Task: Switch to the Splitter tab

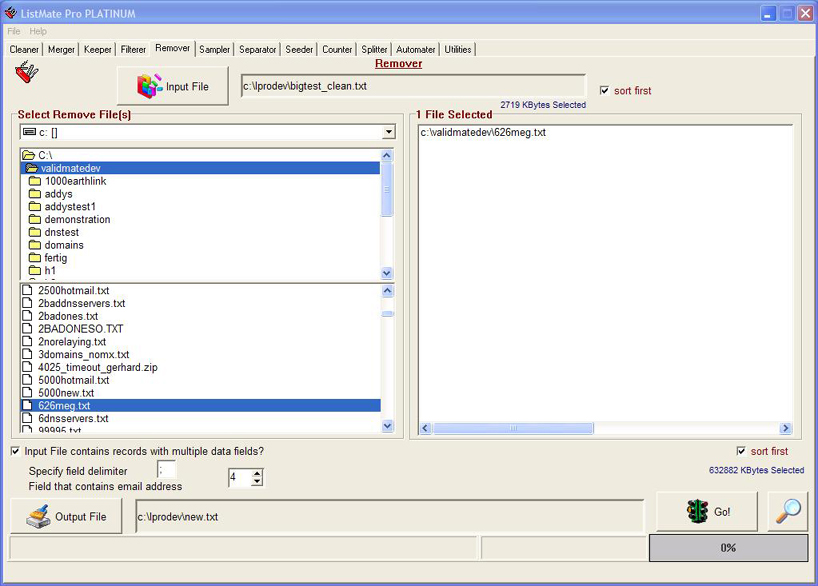Action: [x=374, y=49]
